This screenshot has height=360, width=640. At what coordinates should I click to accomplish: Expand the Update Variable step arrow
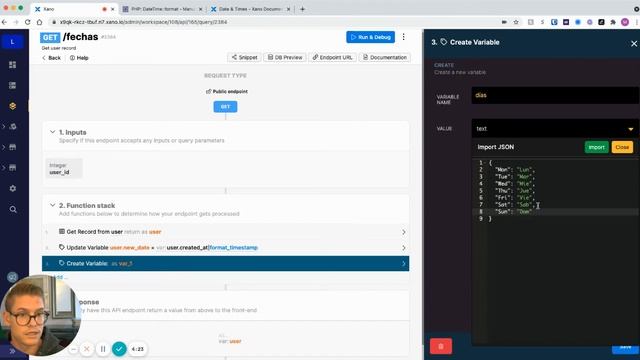click(x=403, y=248)
